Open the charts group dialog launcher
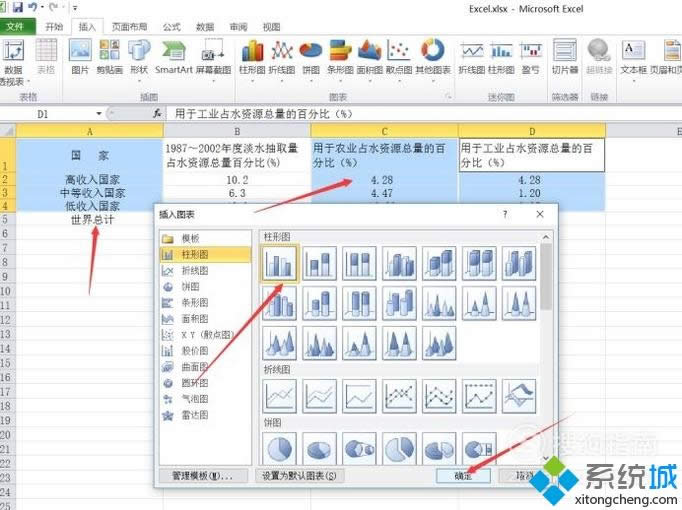Screen dimensions: 682x510 448,97
